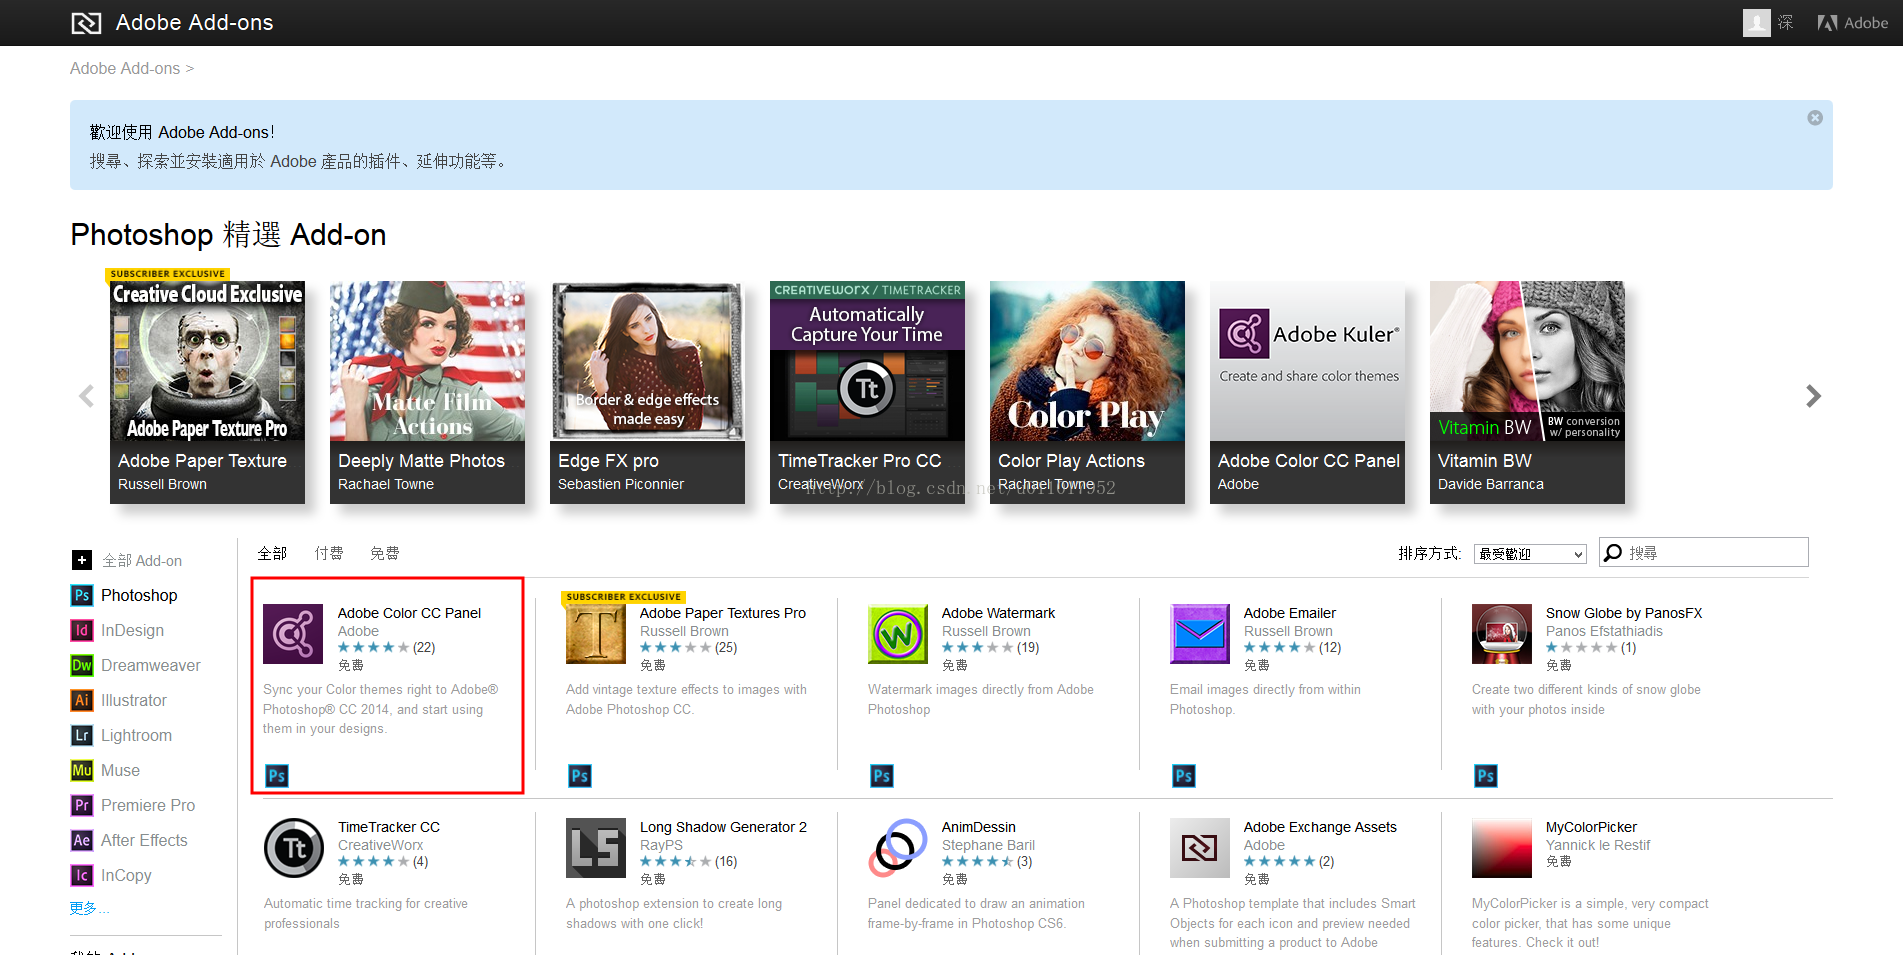Open Snow Globe by PanosFX title
Image resolution: width=1903 pixels, height=955 pixels.
1624,613
